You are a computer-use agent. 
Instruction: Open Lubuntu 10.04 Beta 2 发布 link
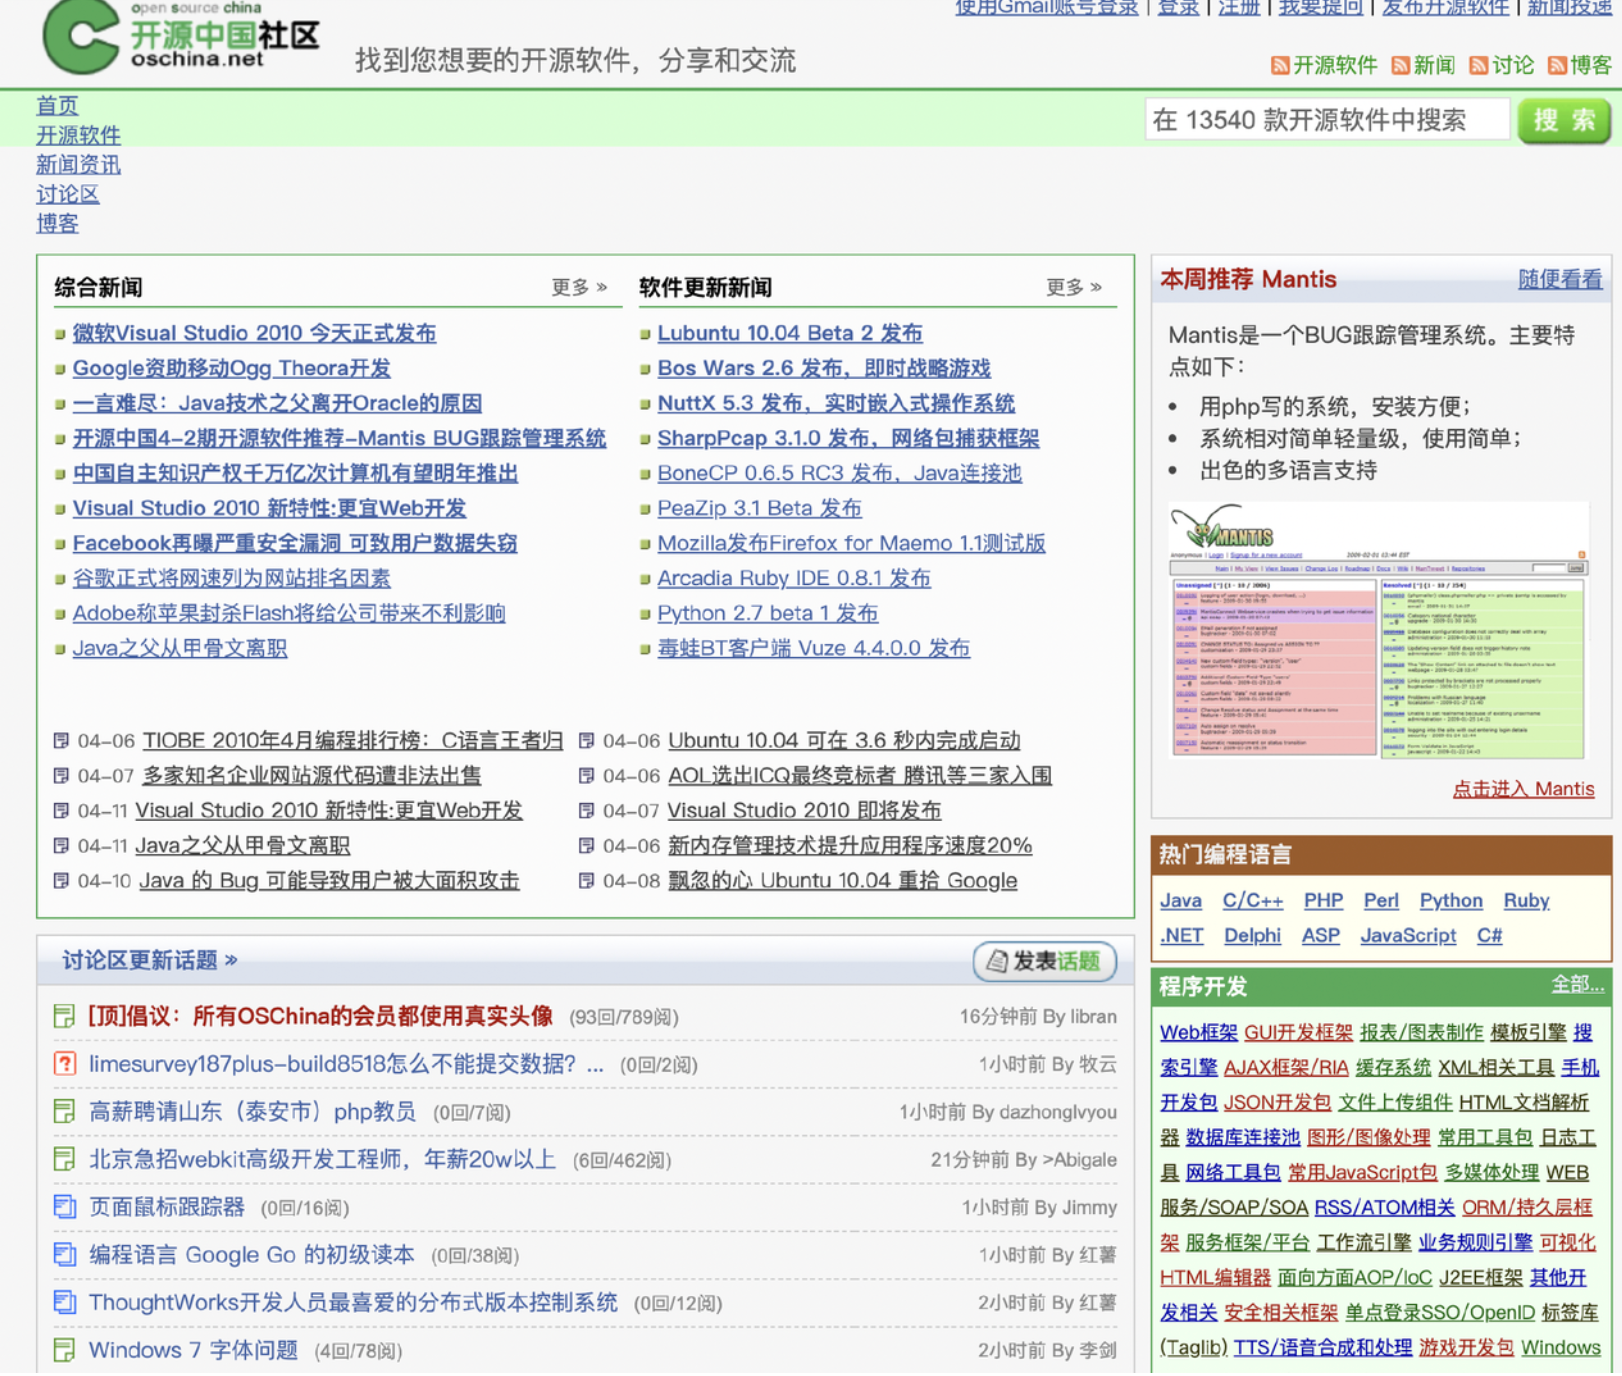coord(789,333)
